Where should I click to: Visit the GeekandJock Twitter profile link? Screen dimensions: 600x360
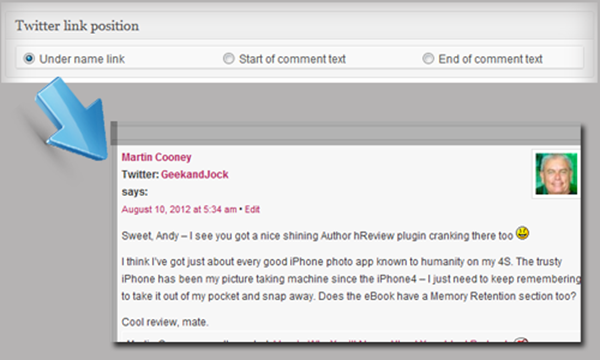195,174
